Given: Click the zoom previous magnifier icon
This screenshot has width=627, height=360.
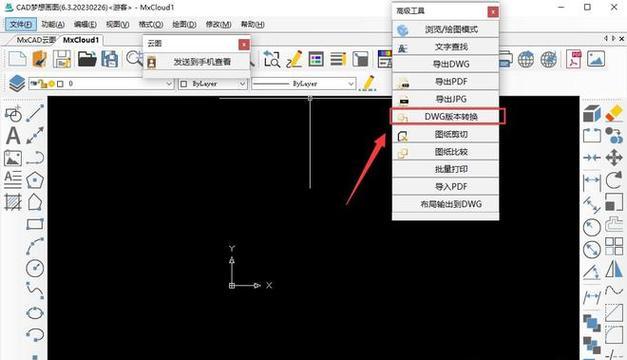Looking at the screenshot, I should [x=272, y=59].
